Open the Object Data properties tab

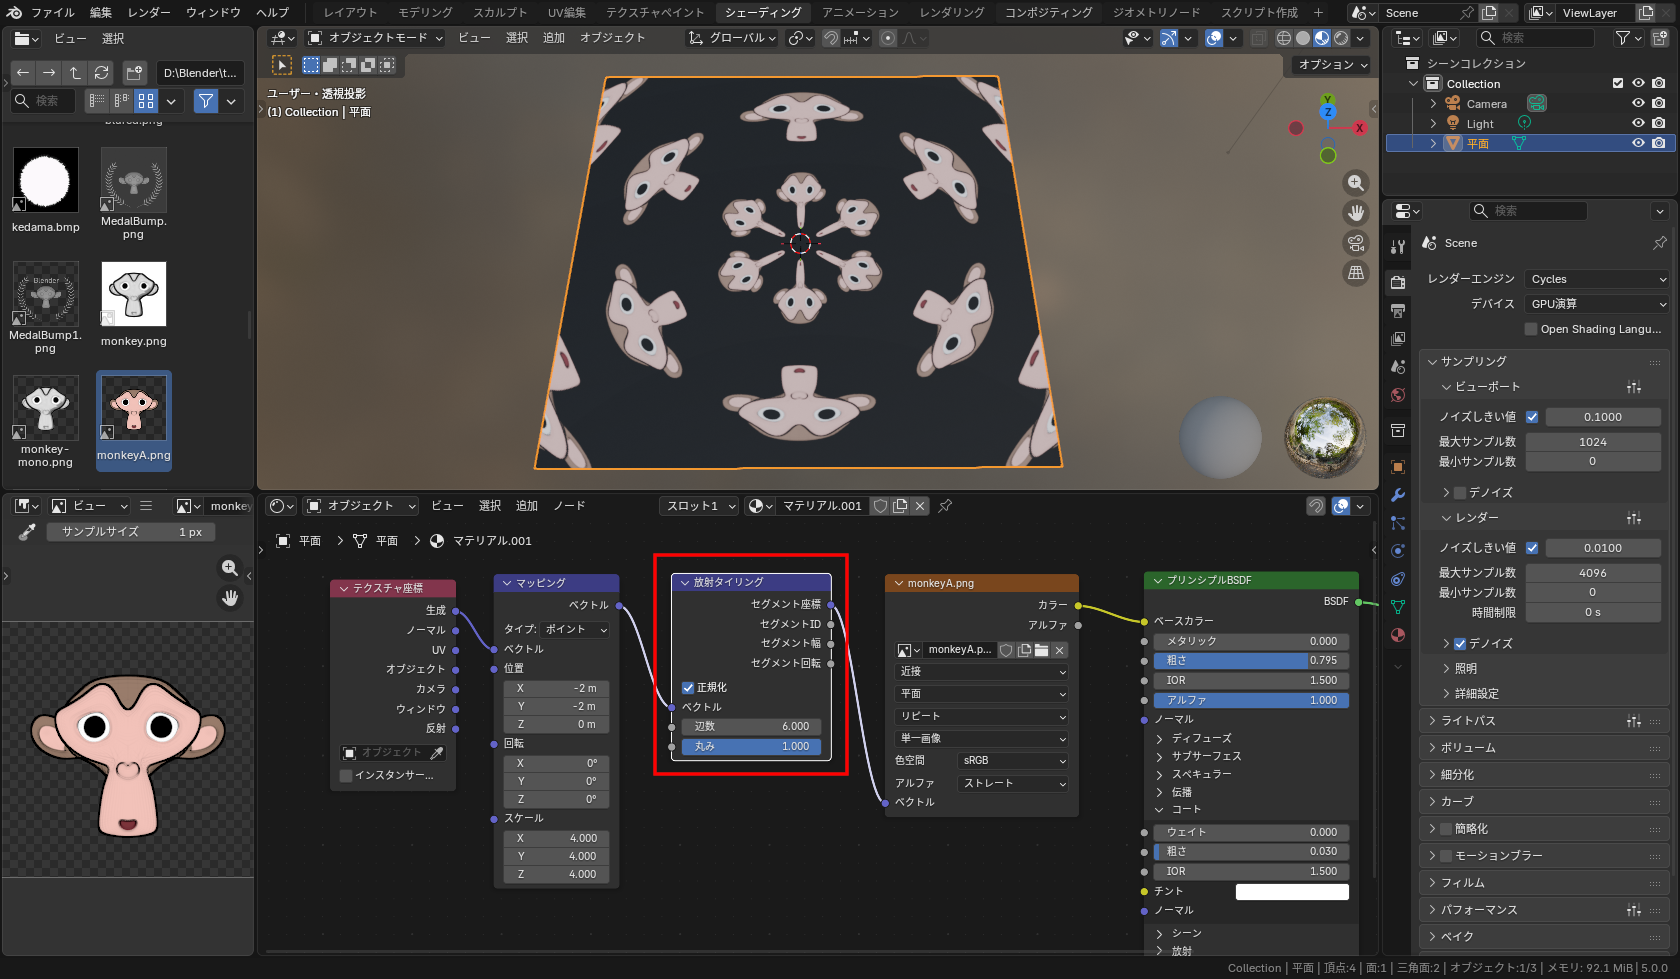(x=1398, y=607)
